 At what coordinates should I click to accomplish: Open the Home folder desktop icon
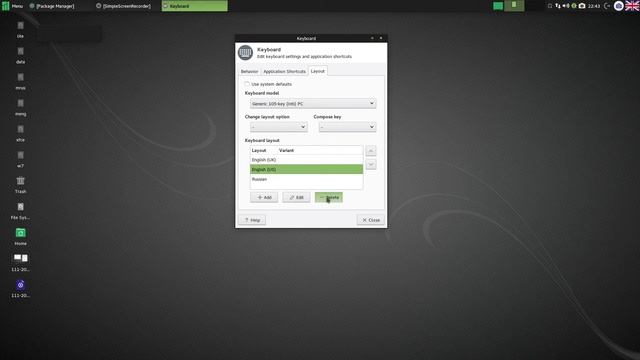[x=20, y=237]
